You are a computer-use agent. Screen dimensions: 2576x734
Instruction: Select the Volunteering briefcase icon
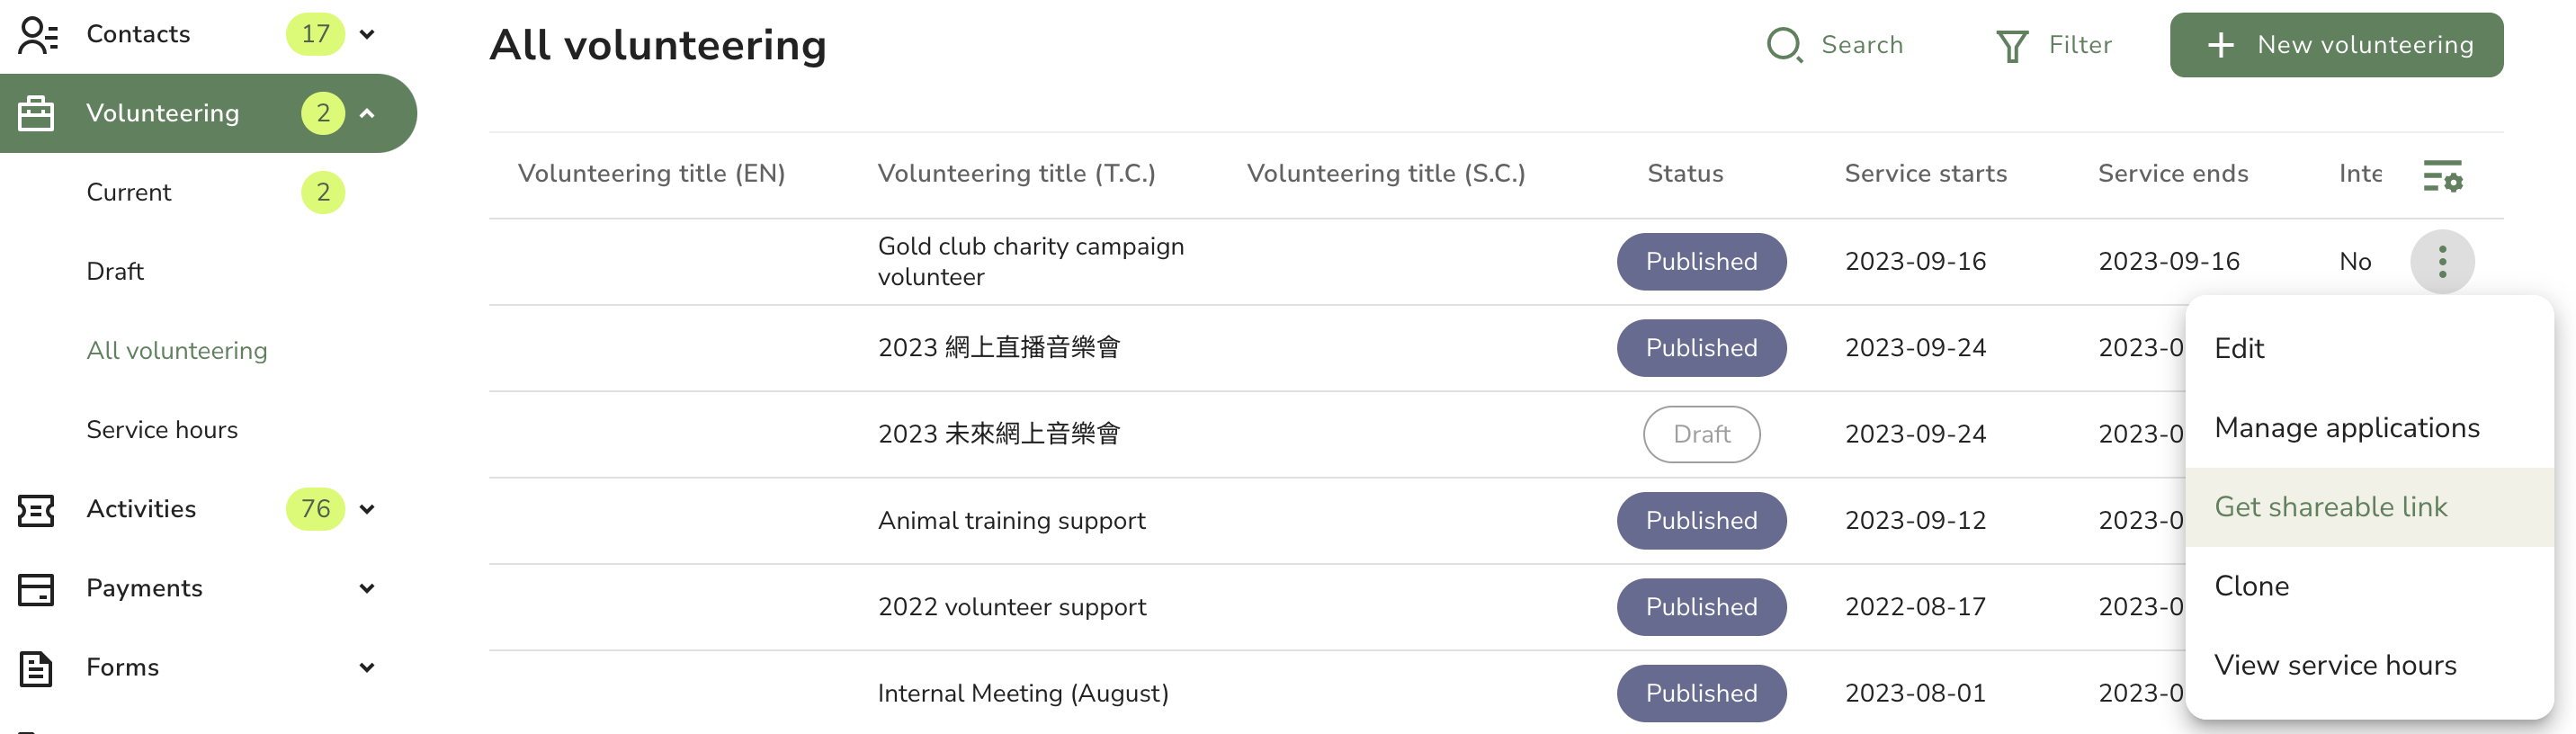(x=37, y=112)
